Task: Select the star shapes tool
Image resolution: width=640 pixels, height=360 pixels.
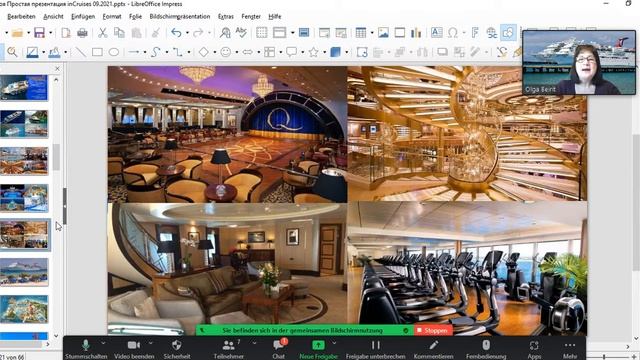Action: tap(313, 52)
